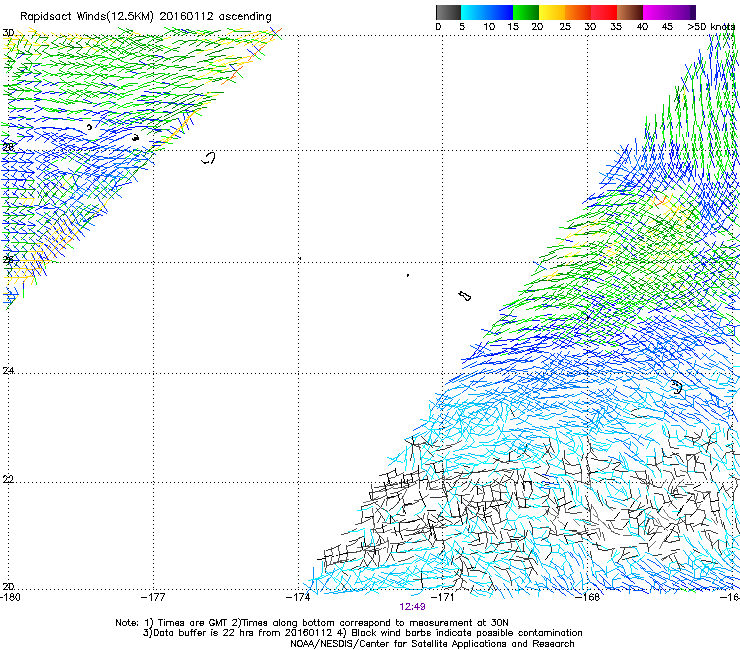Click the gray 0-5 knots legend swatch
Image resolution: width=740 pixels, height=650 pixels.
[x=448, y=12]
